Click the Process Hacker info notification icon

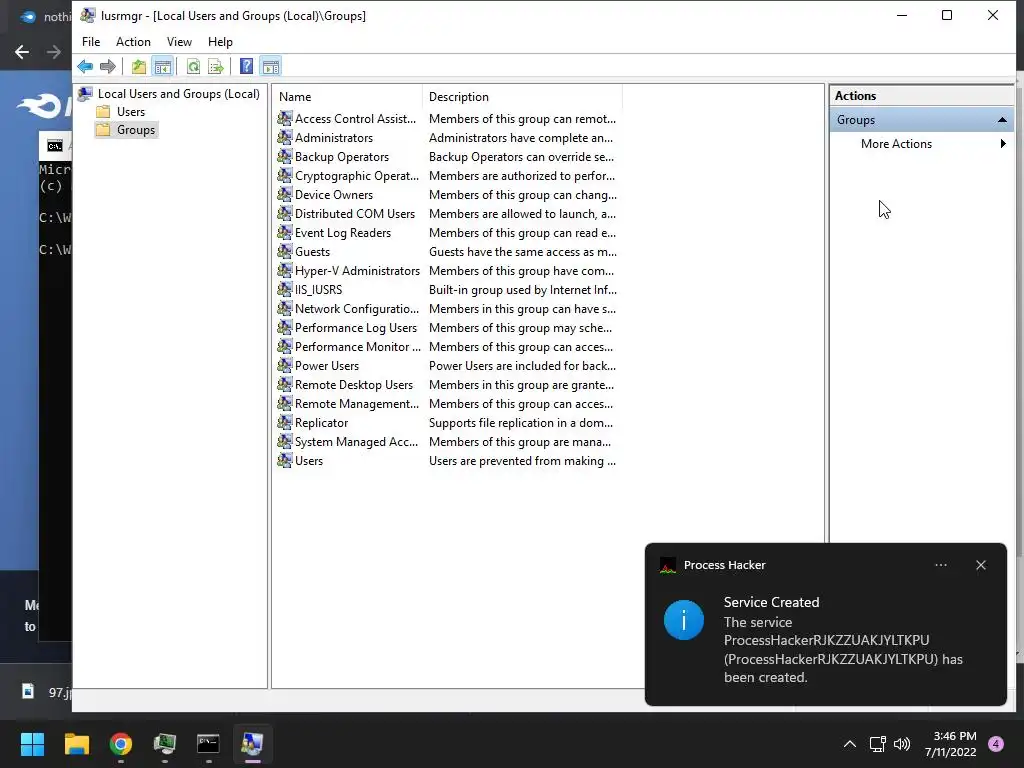tap(684, 620)
